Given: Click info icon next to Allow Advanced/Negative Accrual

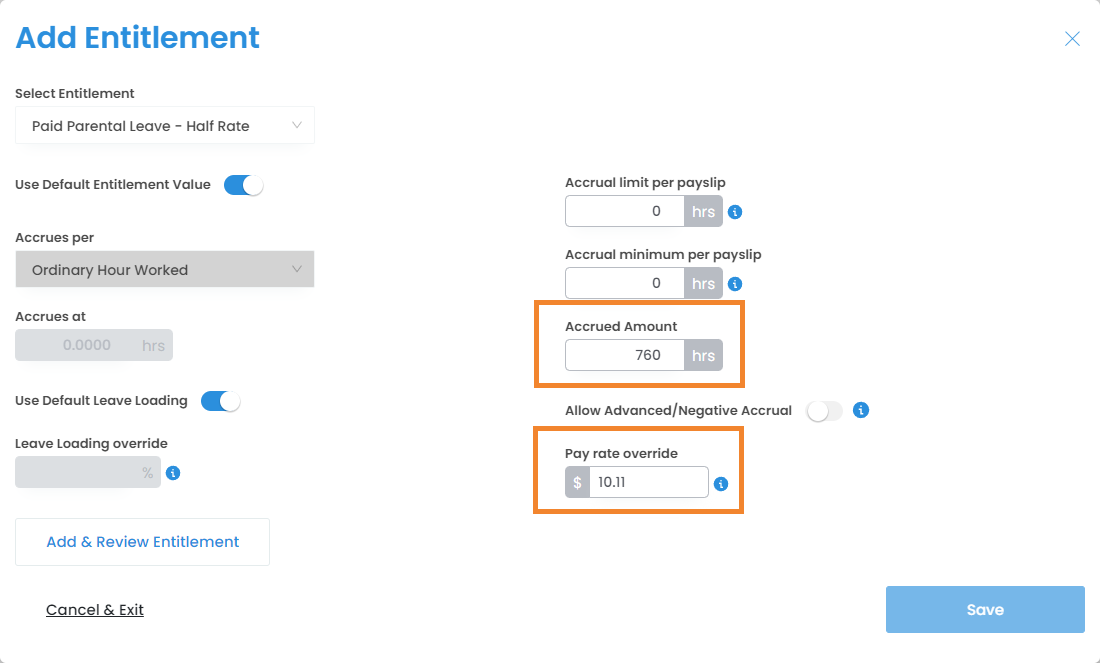Looking at the screenshot, I should (861, 410).
